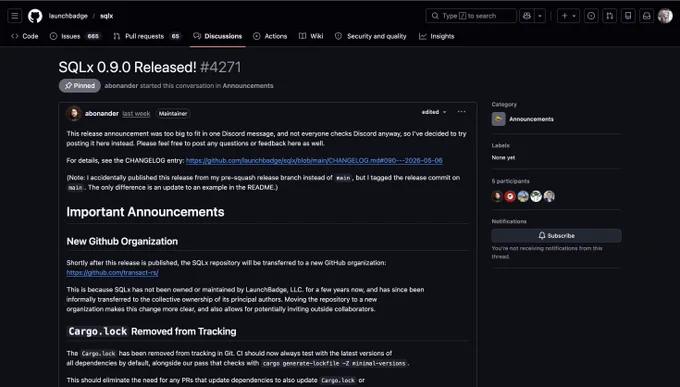Open the Pull requests shortcut icon in header
680x387 pixels.
tap(609, 16)
